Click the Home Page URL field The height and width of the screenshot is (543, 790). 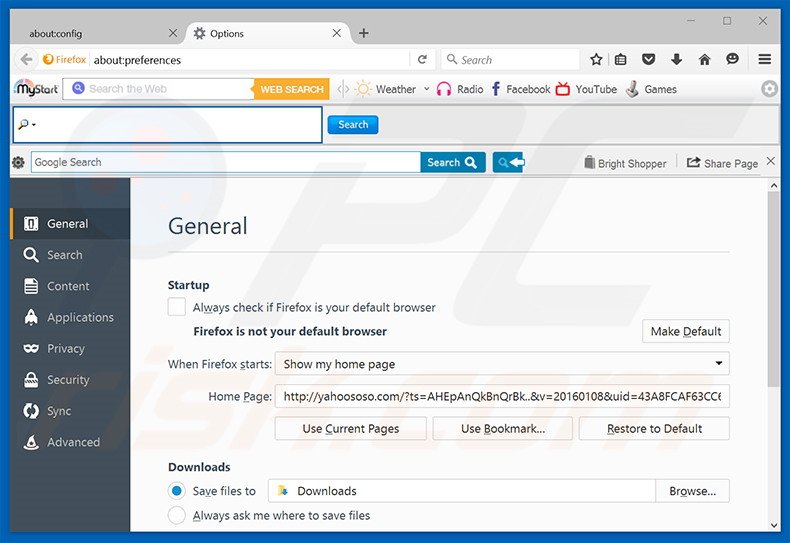click(502, 396)
